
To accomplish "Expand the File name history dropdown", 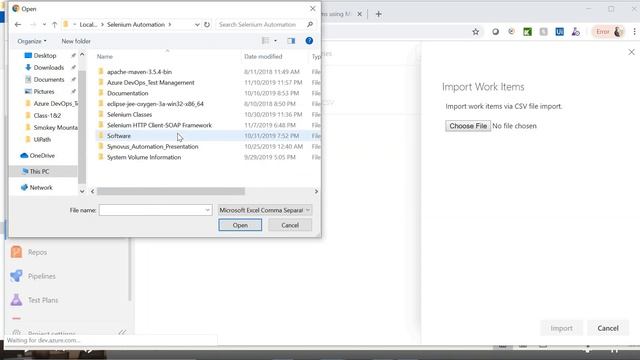I will point(208,210).
